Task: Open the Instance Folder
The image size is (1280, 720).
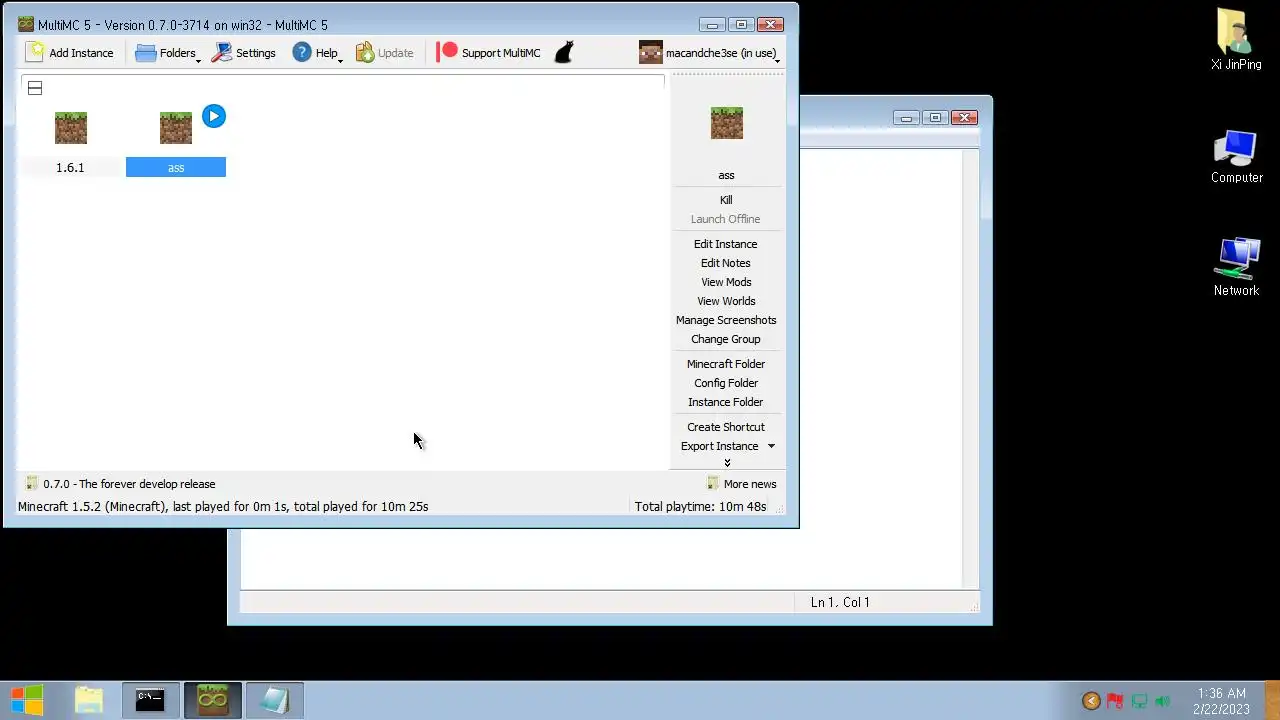Action: (x=726, y=402)
